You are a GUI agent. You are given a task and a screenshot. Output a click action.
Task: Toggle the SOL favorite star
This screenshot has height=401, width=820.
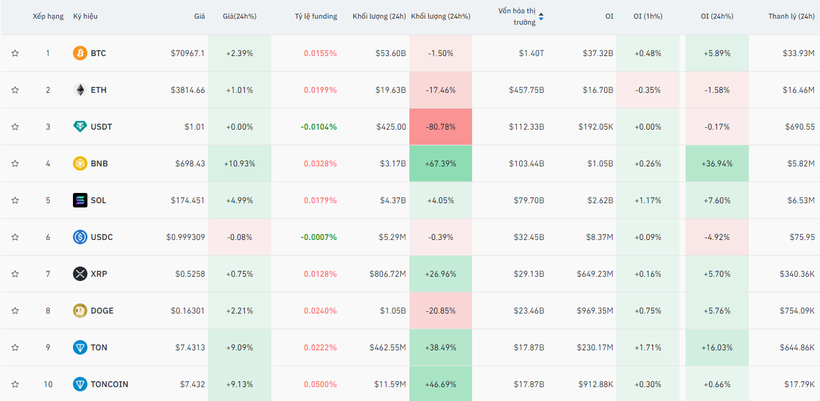[x=15, y=200]
